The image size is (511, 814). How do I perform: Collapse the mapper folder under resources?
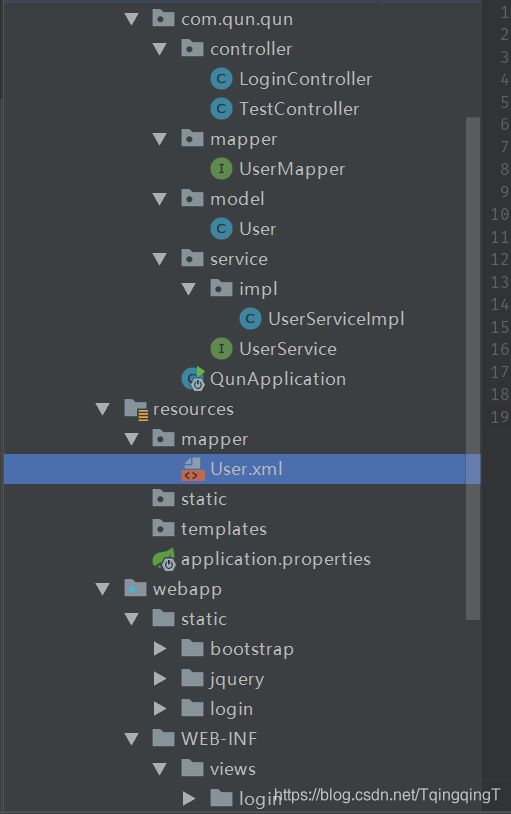(x=132, y=439)
